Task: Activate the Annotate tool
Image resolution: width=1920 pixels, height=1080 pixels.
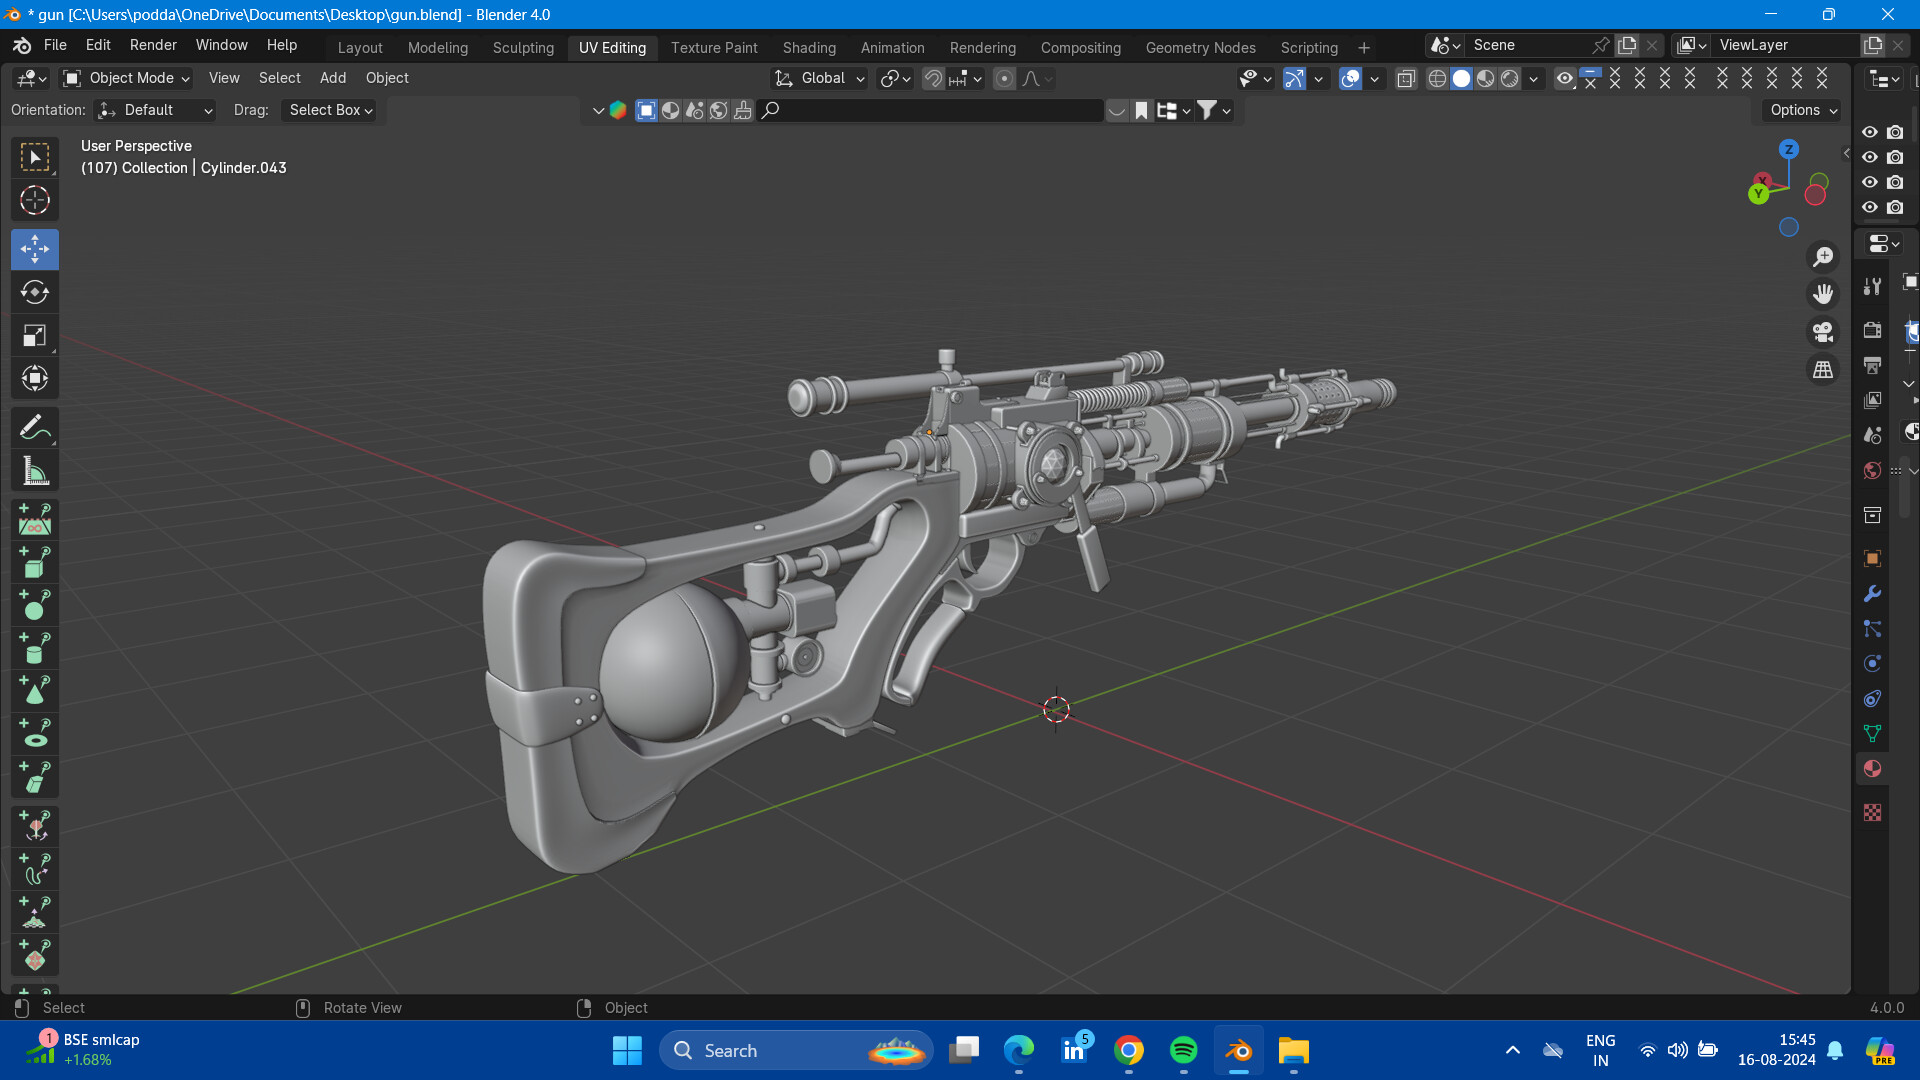Action: tap(35, 428)
